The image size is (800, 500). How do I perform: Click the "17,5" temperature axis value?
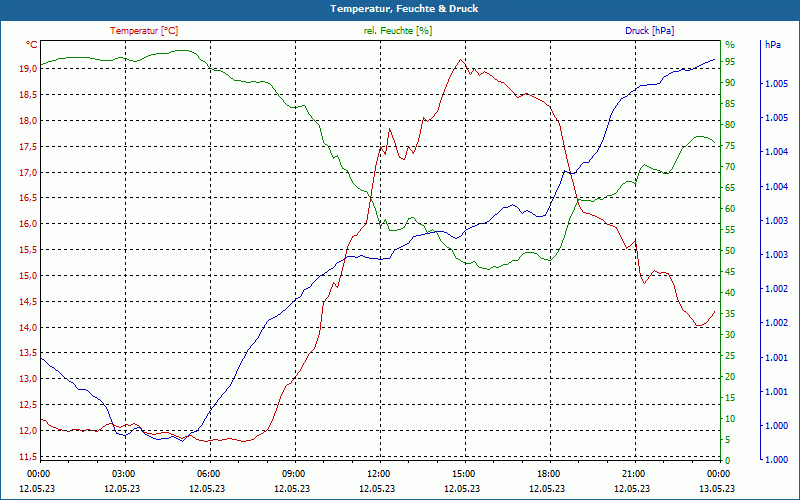tap(28, 147)
